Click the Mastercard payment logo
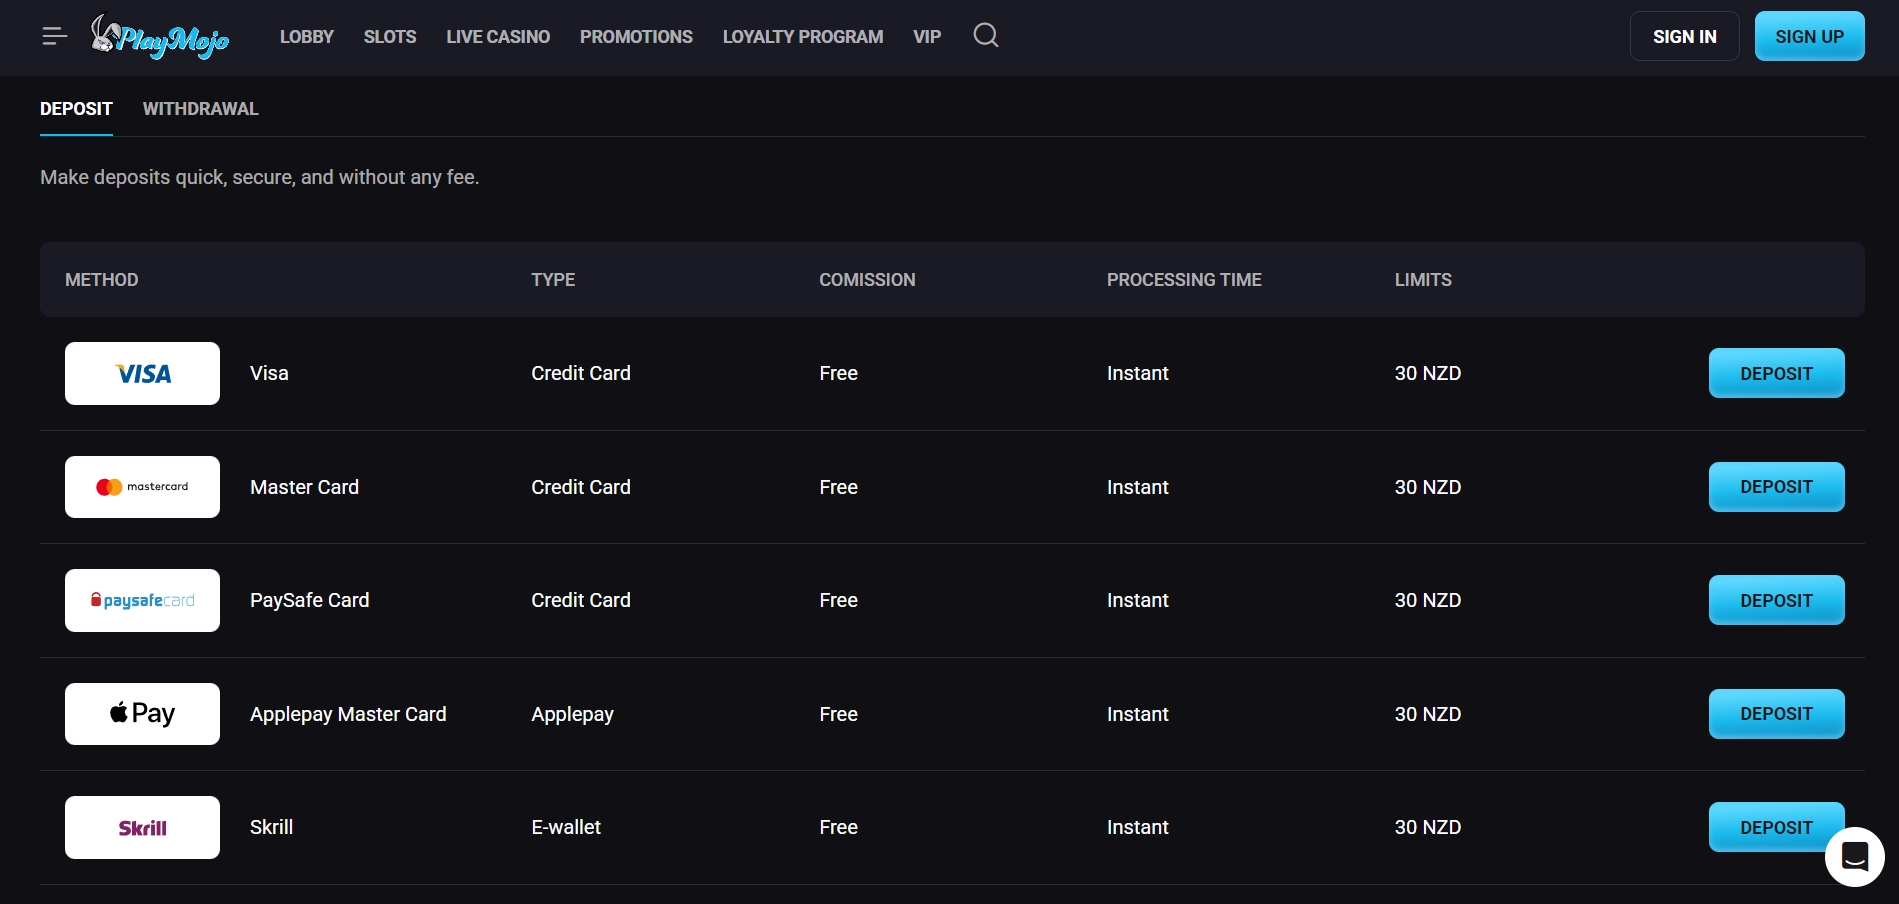The image size is (1899, 904). click(x=142, y=487)
